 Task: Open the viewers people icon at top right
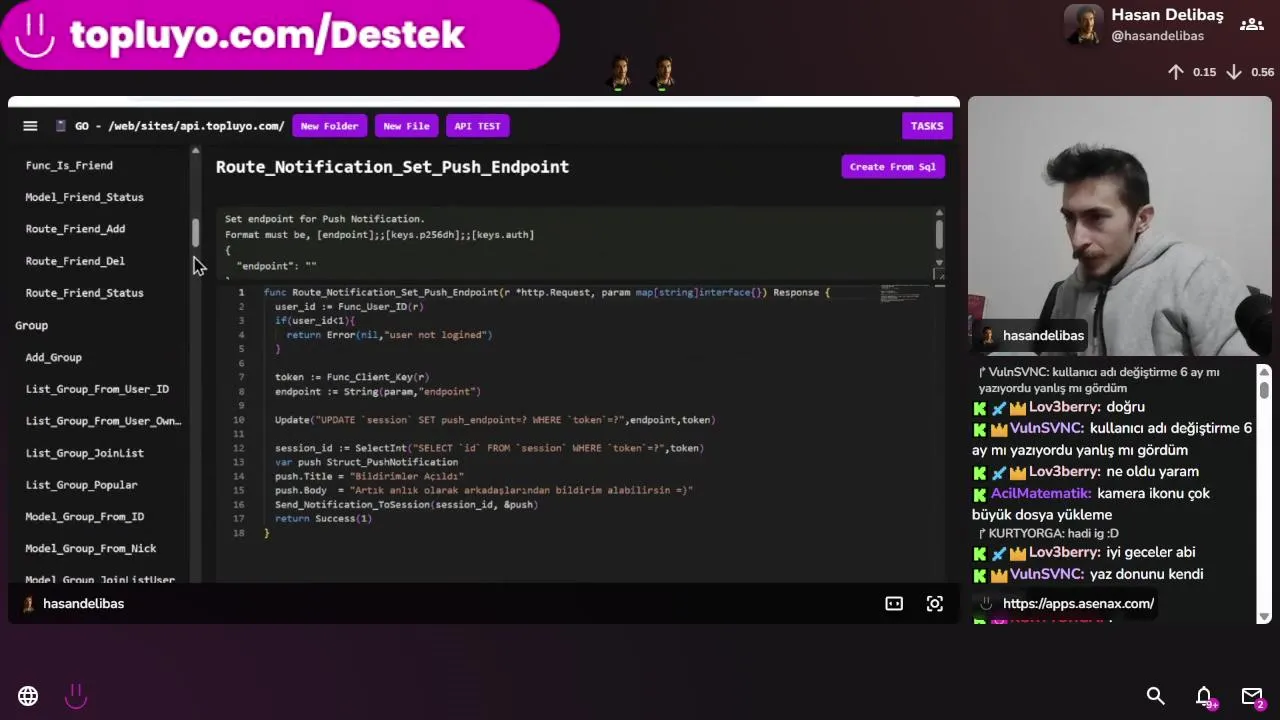tap(1251, 25)
